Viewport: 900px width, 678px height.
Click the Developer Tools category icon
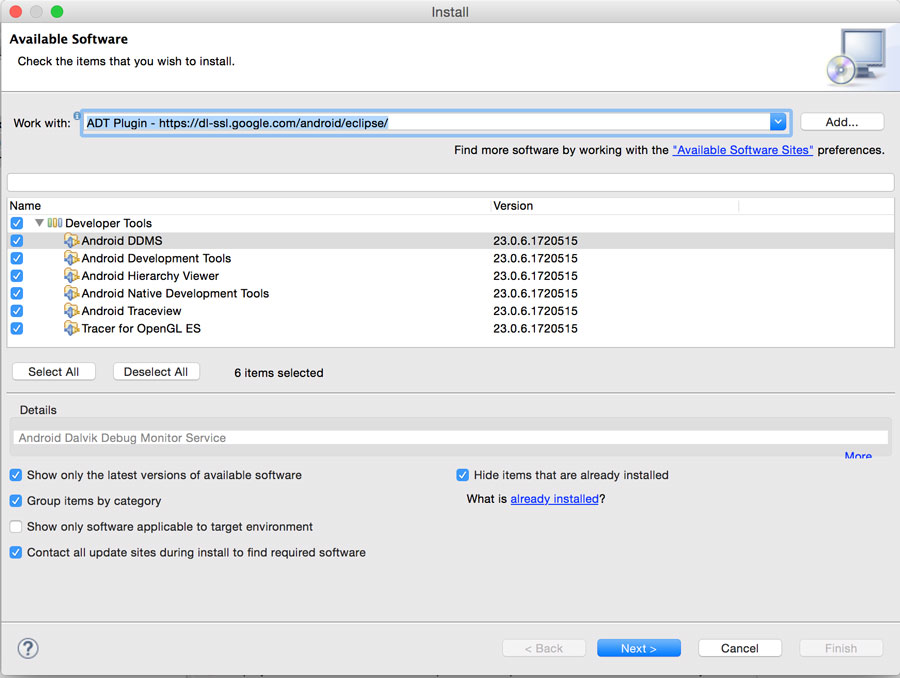tap(55, 223)
